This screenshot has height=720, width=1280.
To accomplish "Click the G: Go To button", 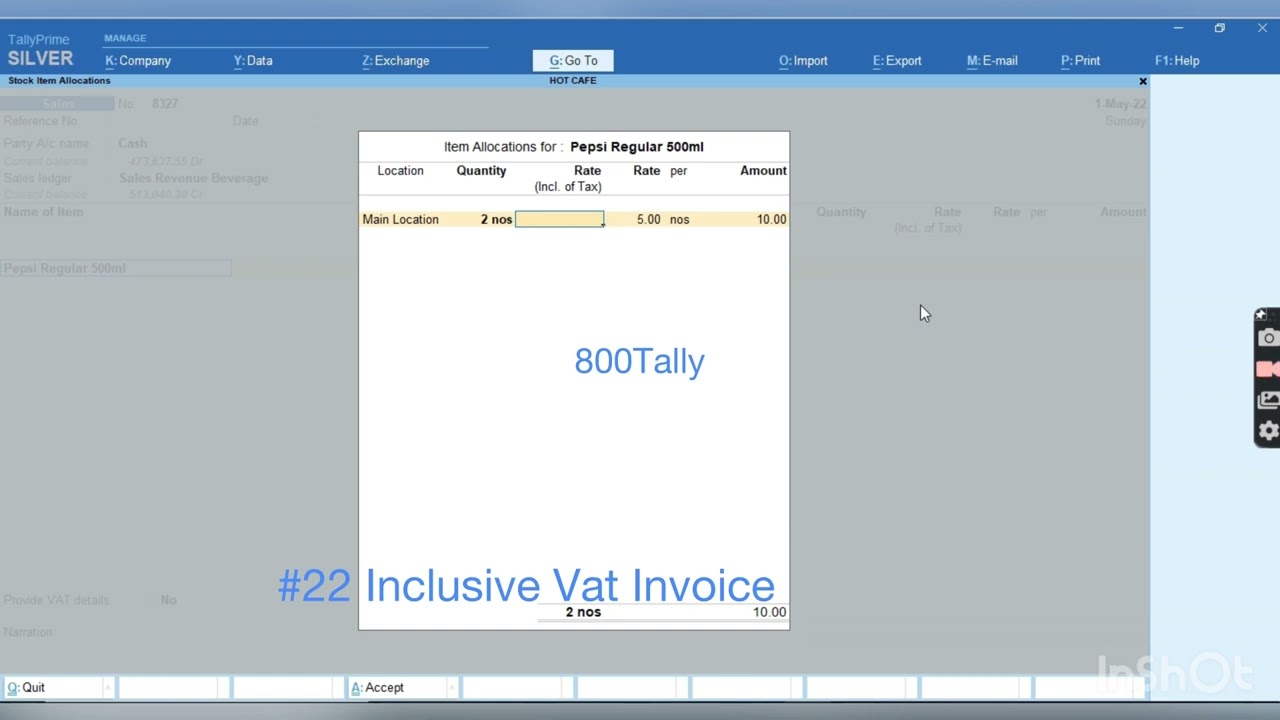I will tap(573, 61).
